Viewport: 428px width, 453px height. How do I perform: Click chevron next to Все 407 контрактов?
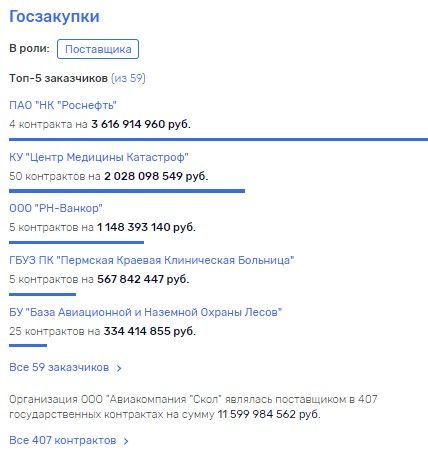coord(126,441)
